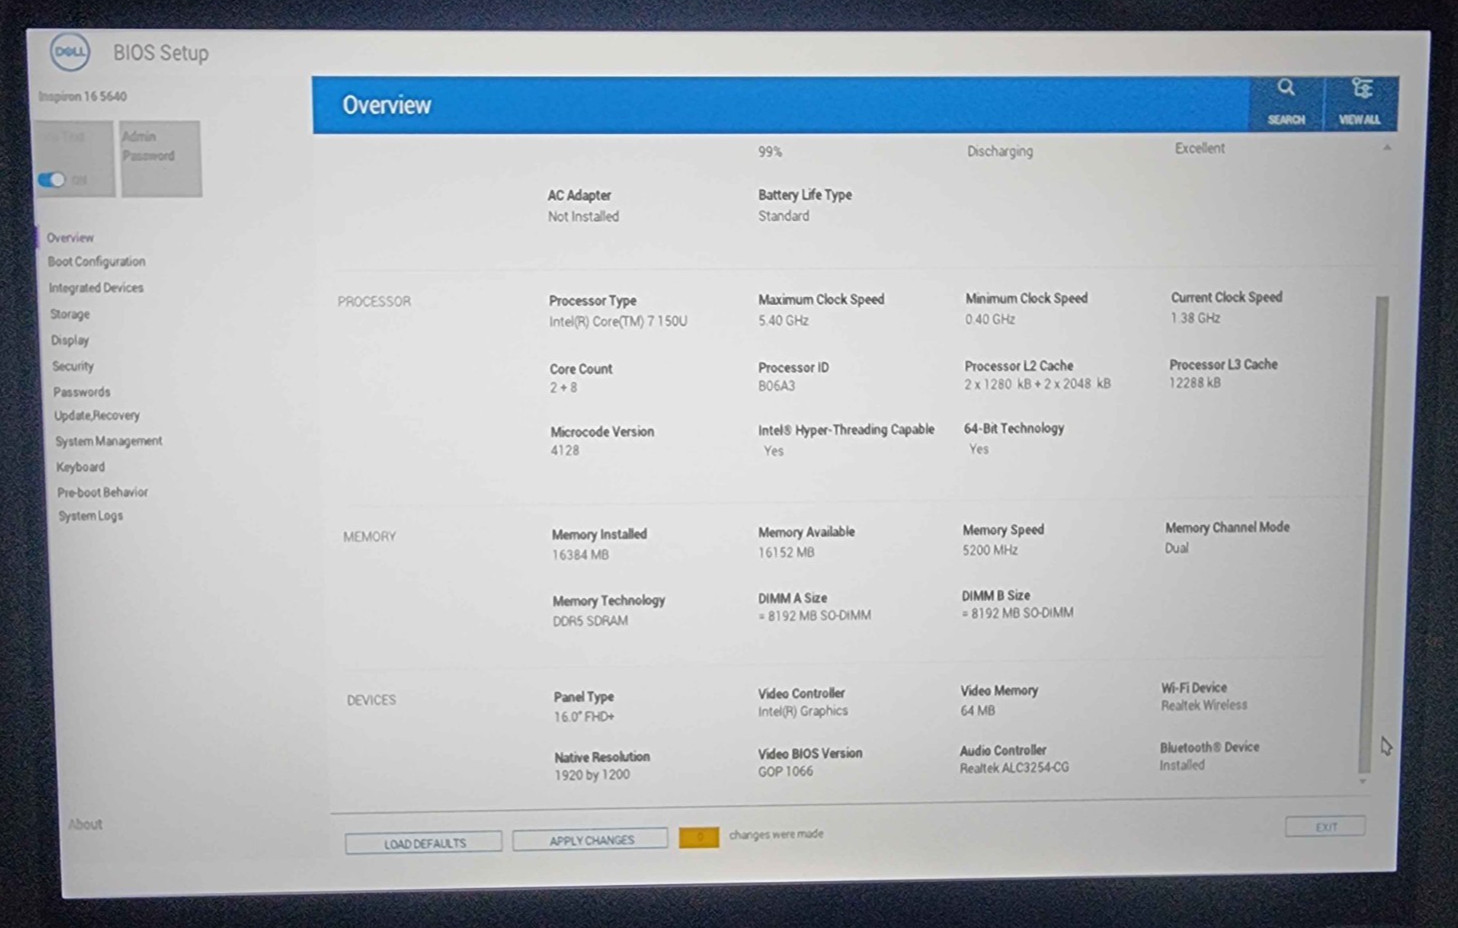Click the Current Clock Speed 1.38 GHz
This screenshot has width=1458, height=928.
[x=1195, y=318]
